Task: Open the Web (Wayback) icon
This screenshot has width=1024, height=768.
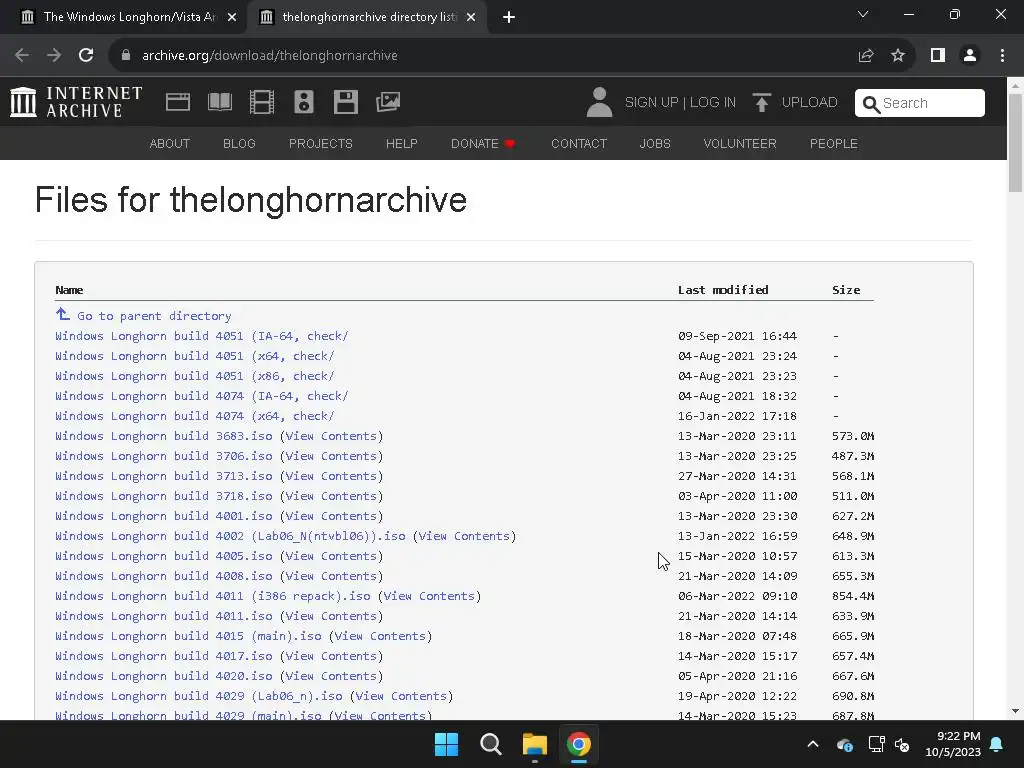Action: click(178, 102)
